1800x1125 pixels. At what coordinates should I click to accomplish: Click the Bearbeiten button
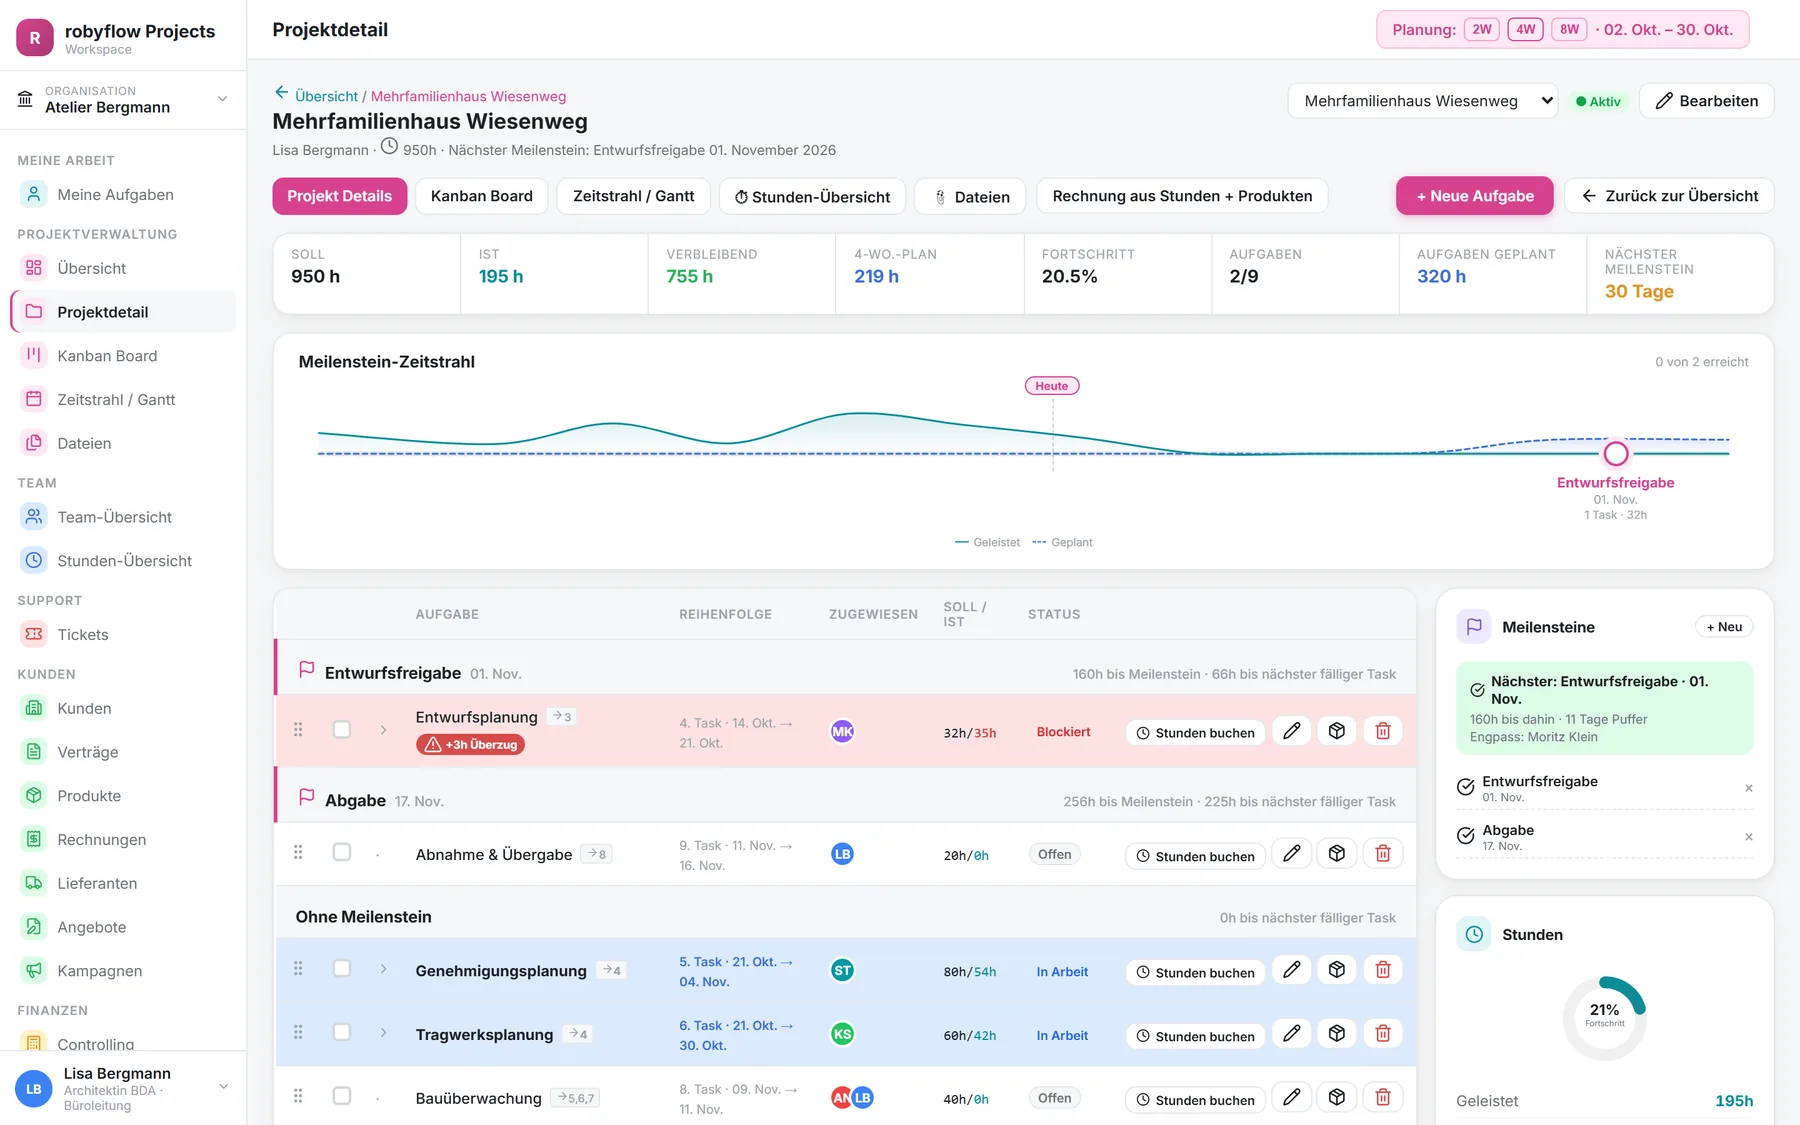[x=1706, y=101]
